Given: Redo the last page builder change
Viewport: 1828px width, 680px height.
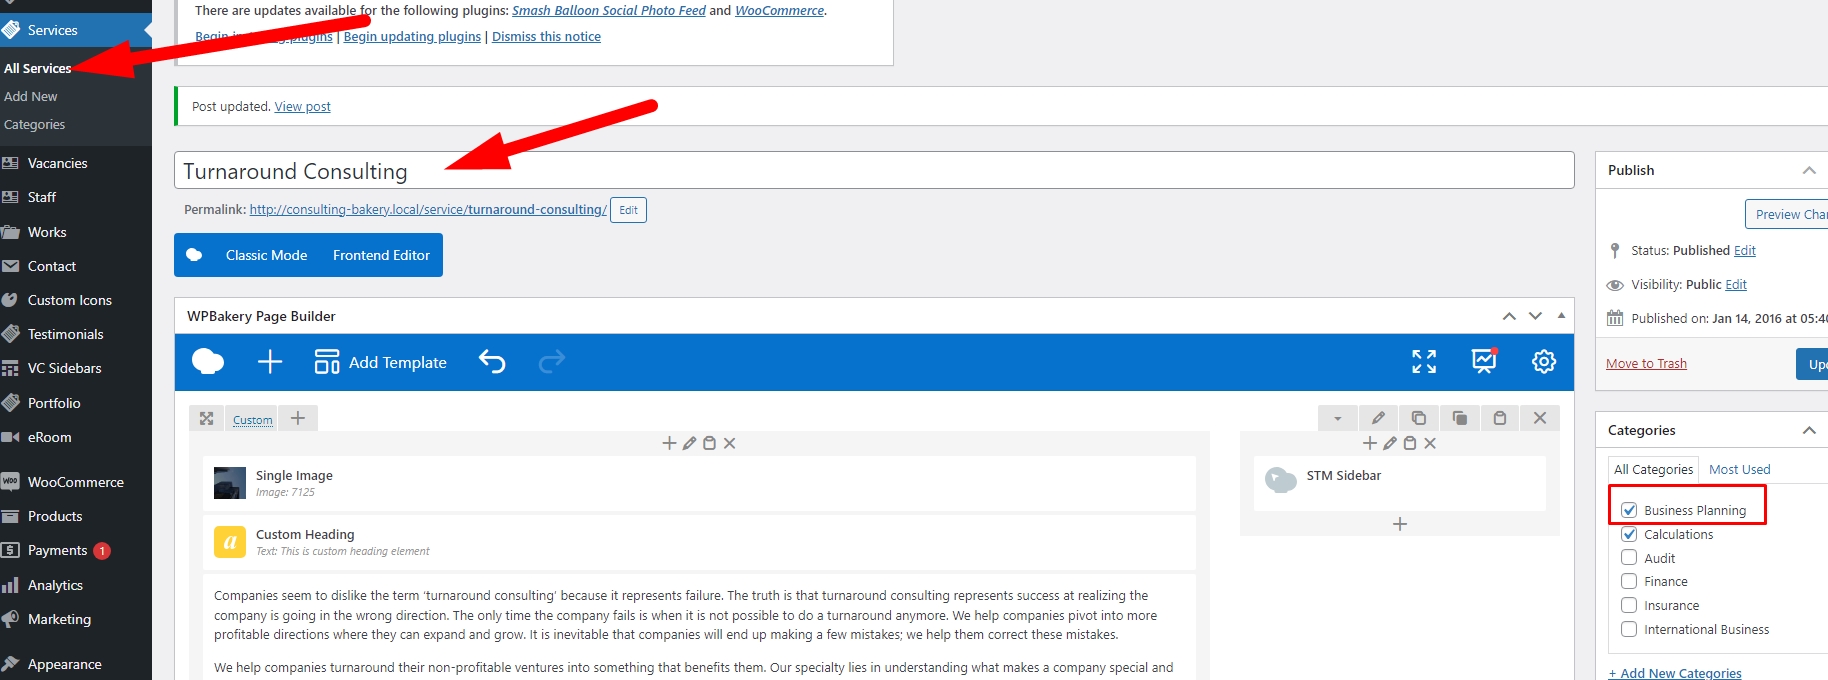Looking at the screenshot, I should coord(552,361).
